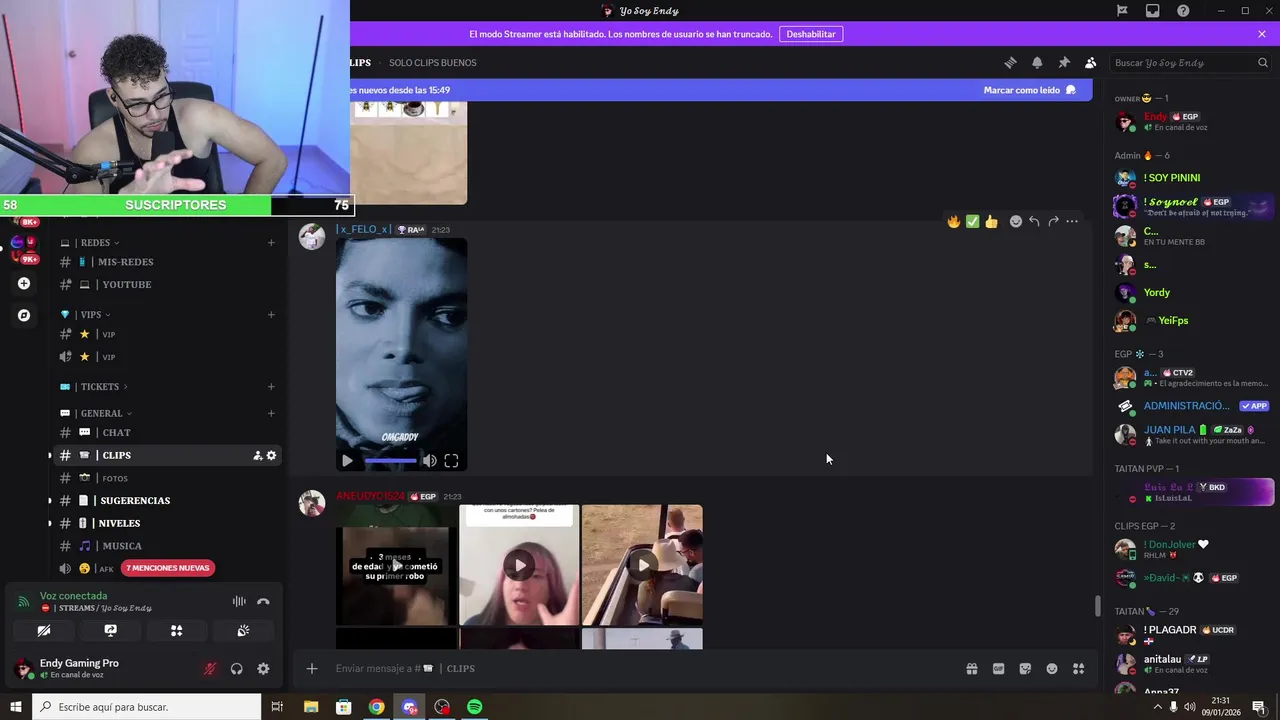Open Spotify from the taskbar
Screen dimensions: 1280x720
click(x=475, y=707)
